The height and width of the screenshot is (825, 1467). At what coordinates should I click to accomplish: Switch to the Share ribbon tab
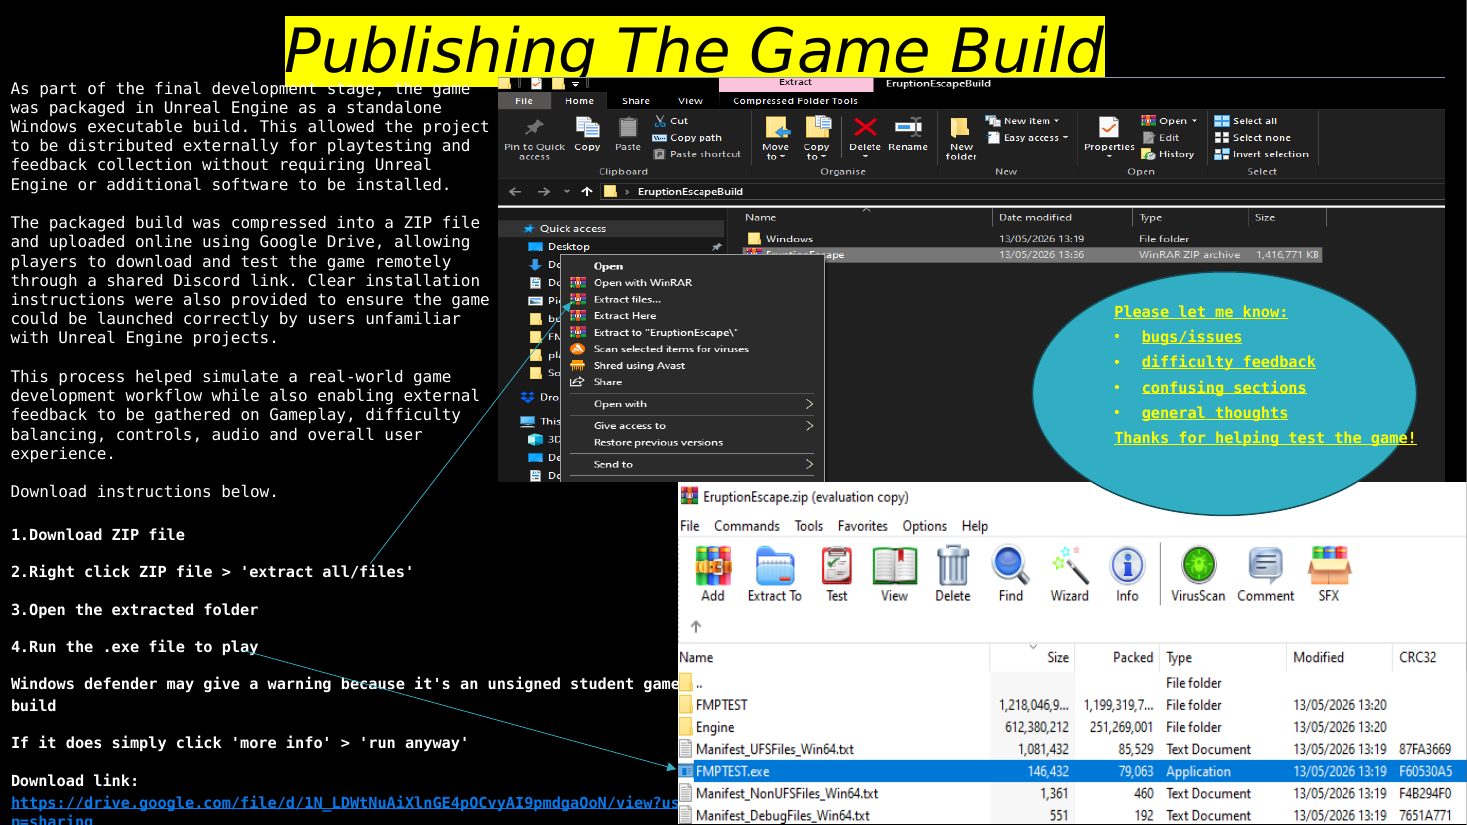pyautogui.click(x=636, y=101)
